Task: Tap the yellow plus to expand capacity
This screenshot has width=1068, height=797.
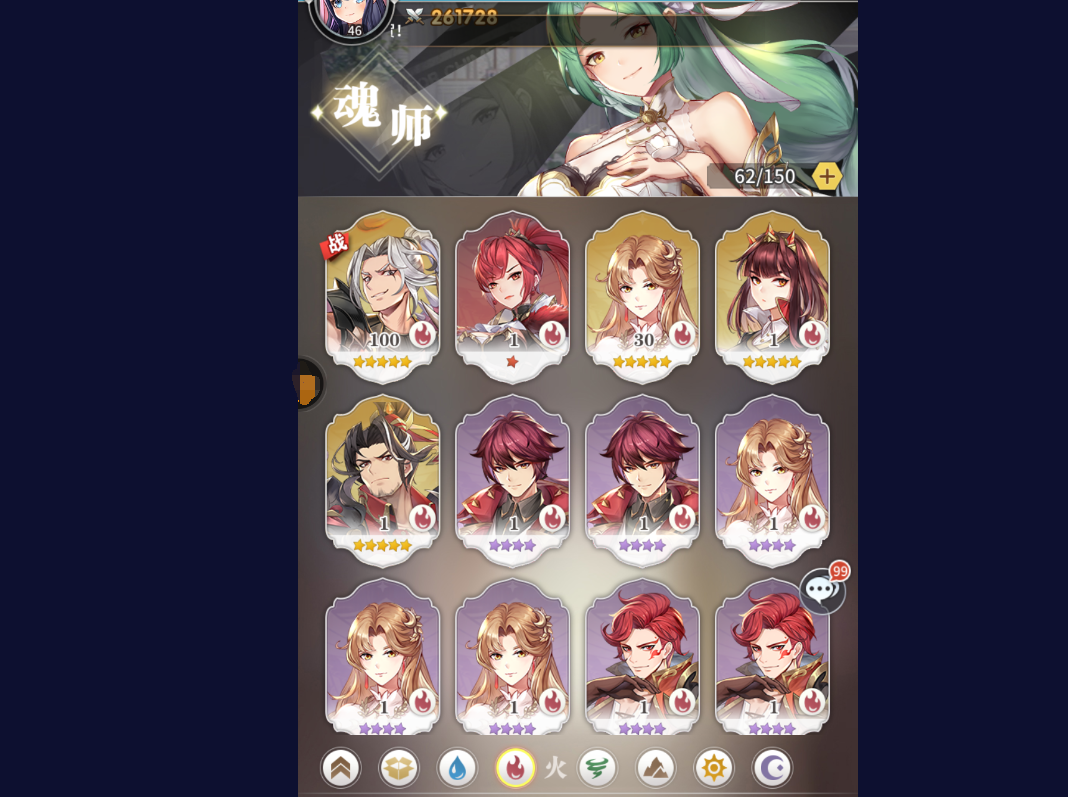Action: (x=827, y=177)
